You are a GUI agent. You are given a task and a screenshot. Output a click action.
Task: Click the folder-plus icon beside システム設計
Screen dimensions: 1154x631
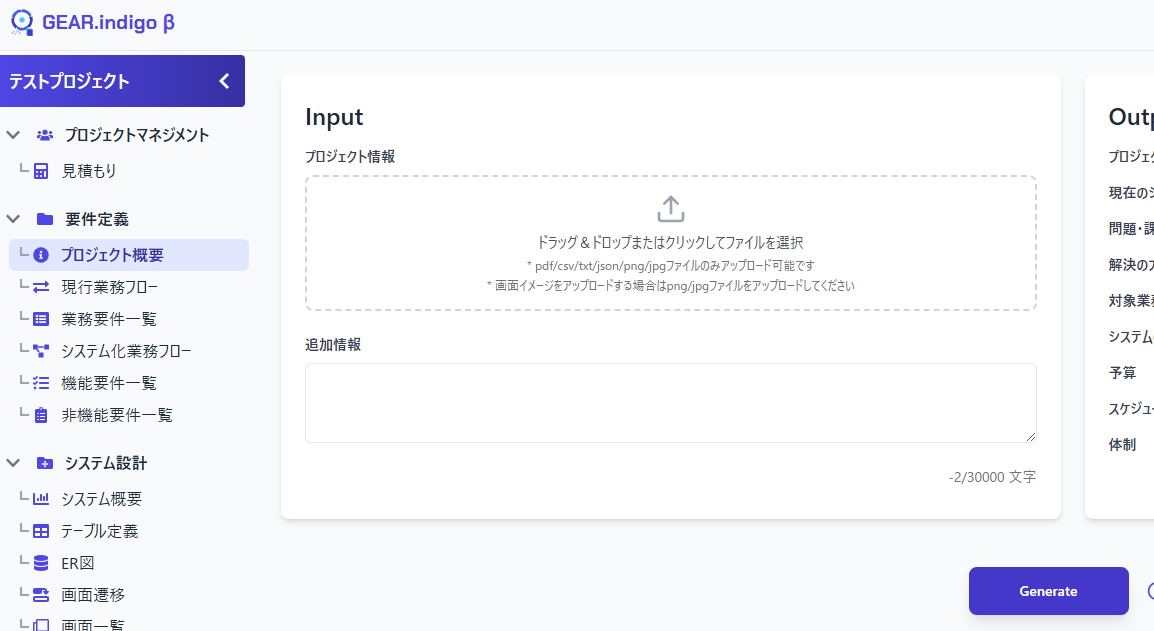point(45,463)
